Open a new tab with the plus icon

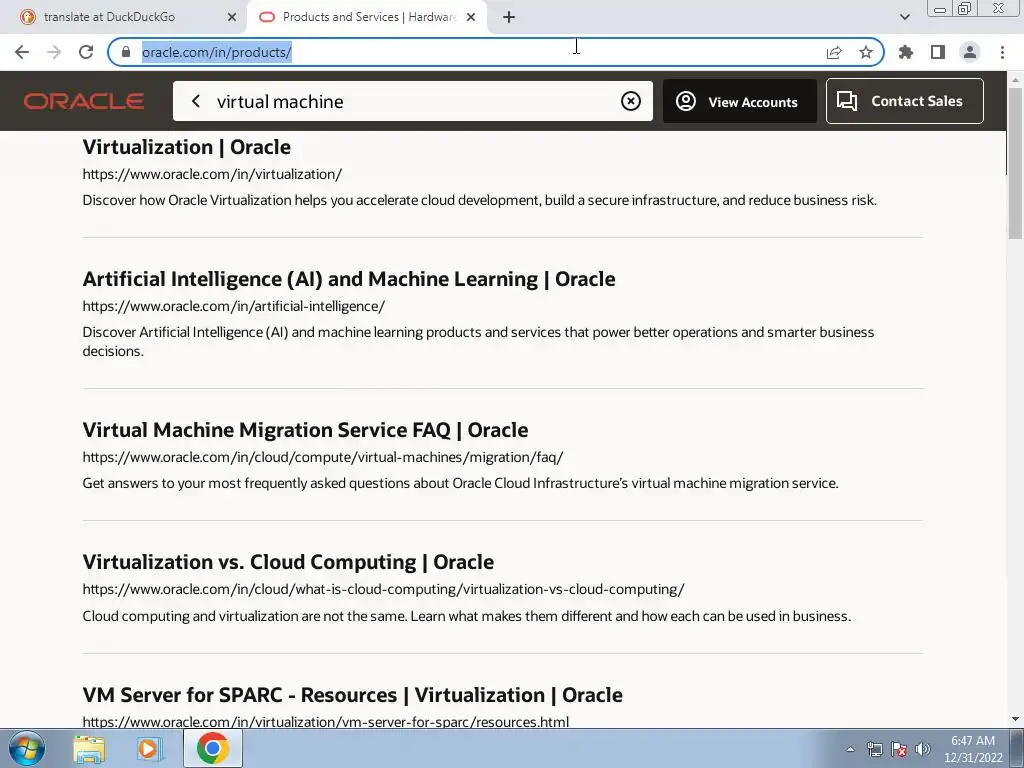509,17
